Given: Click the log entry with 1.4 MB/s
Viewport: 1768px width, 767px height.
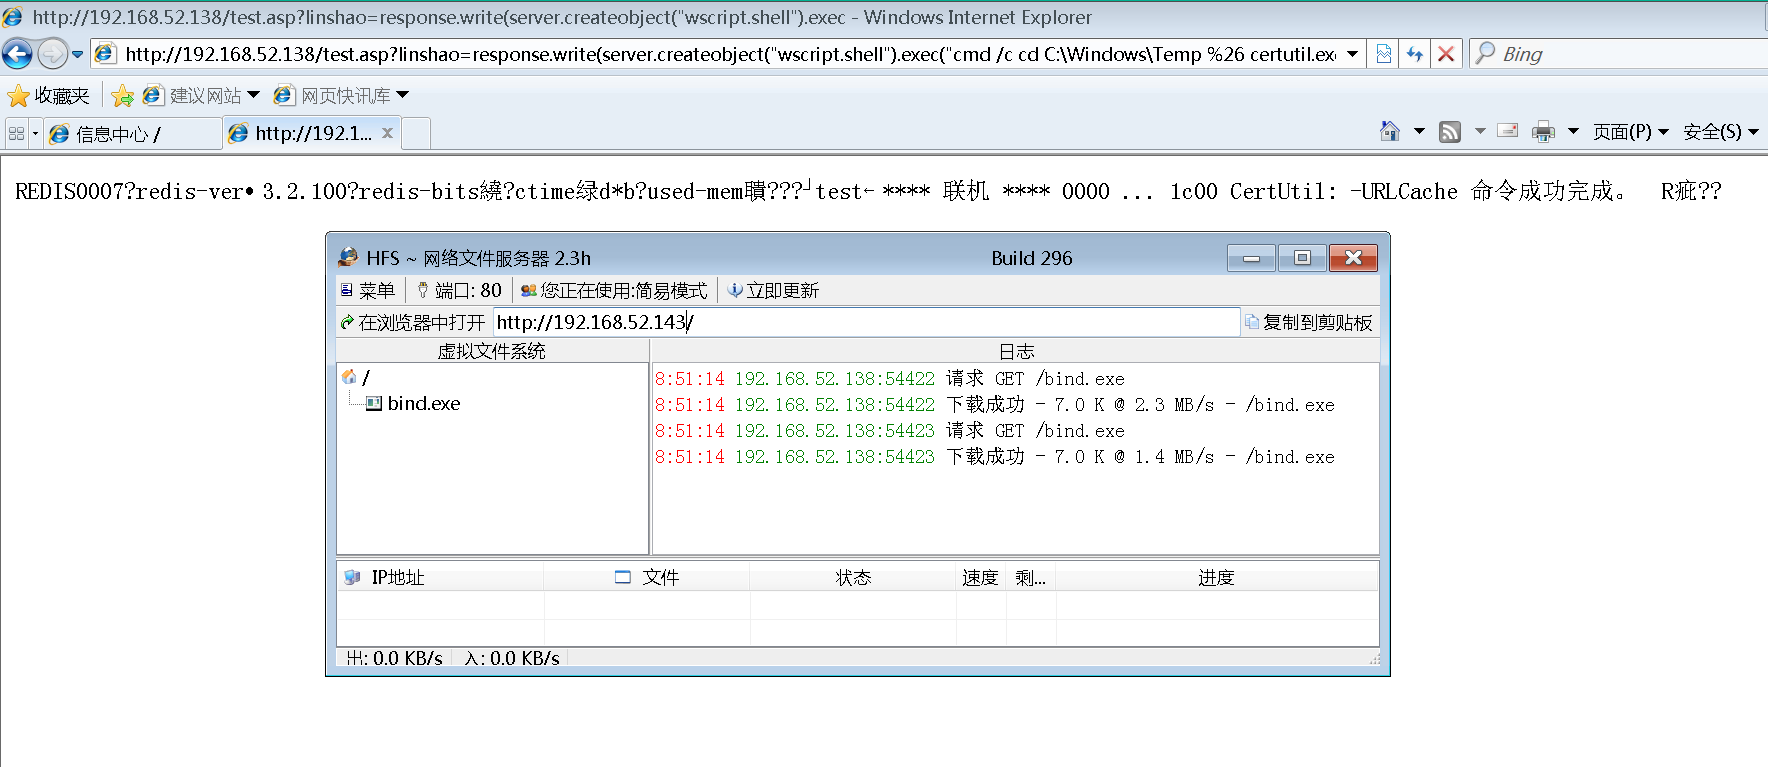Looking at the screenshot, I should (x=995, y=457).
